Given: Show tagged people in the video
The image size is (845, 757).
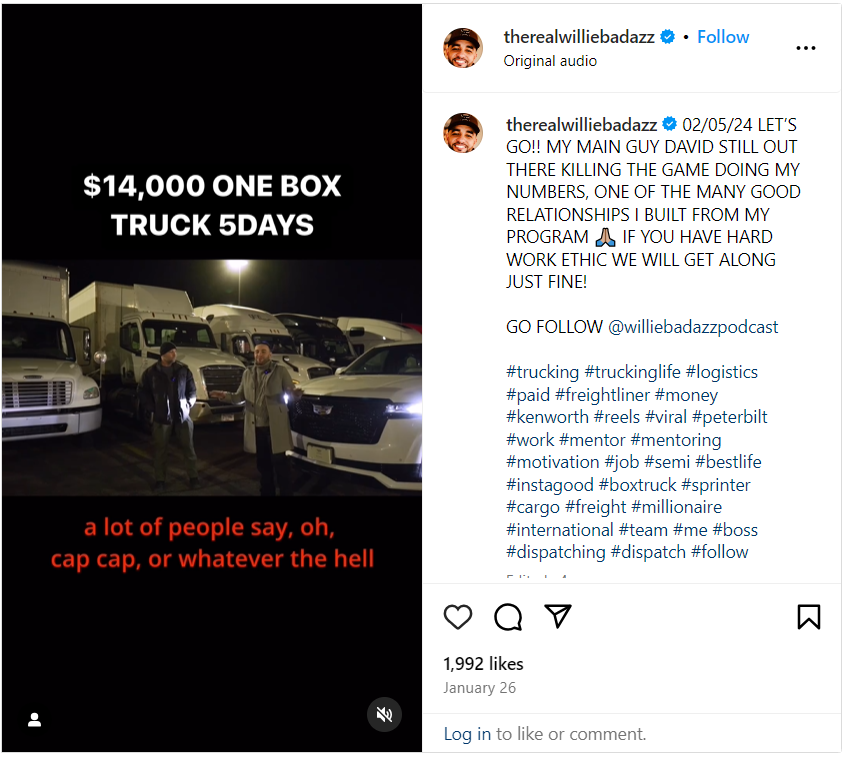Looking at the screenshot, I should click(34, 719).
